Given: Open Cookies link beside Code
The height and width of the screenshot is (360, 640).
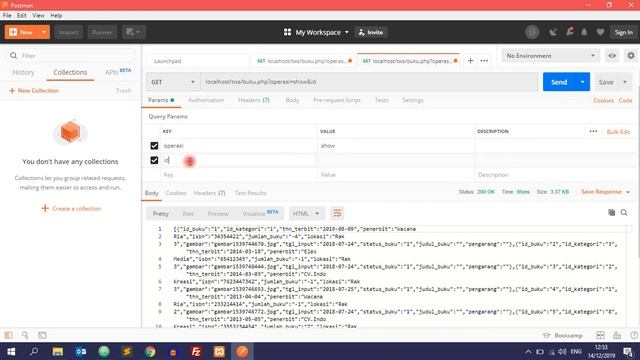Looking at the screenshot, I should tap(603, 100).
